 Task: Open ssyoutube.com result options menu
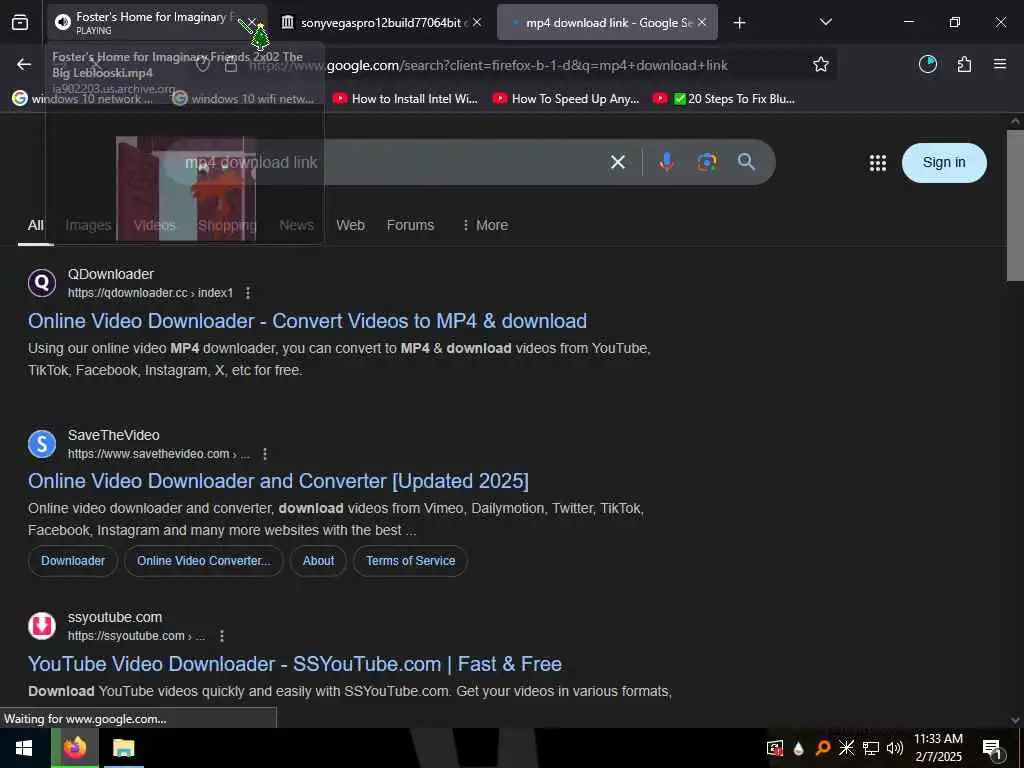222,636
